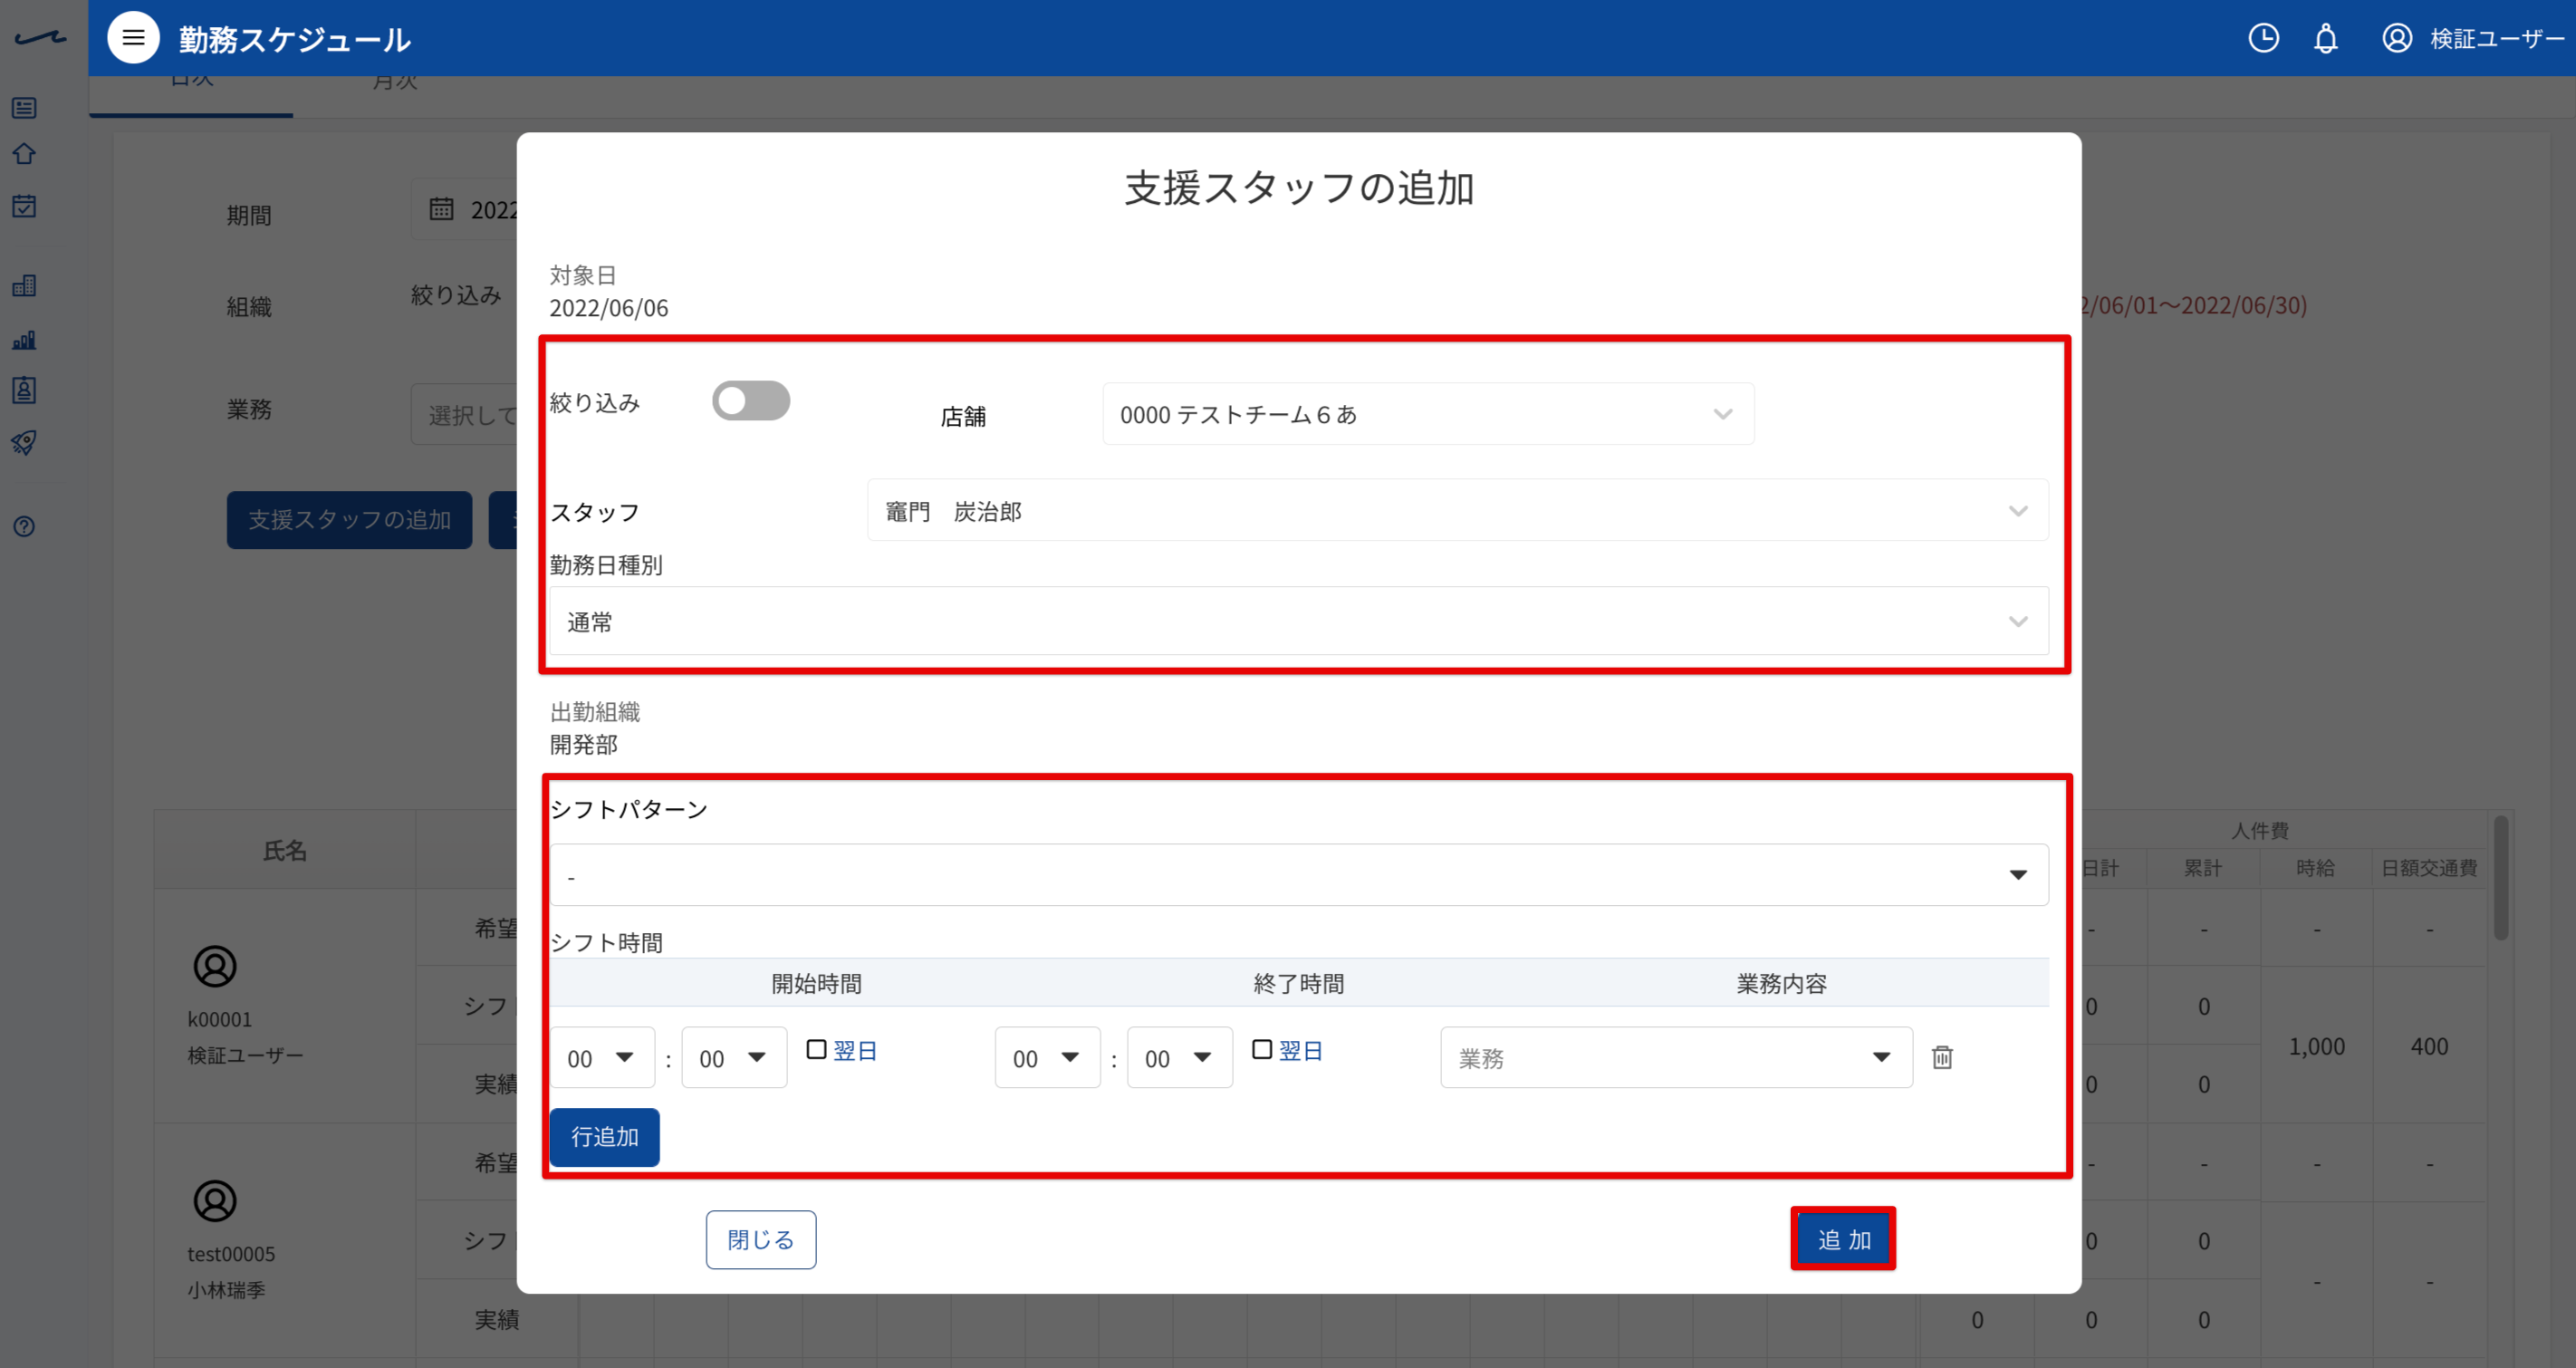Open the 業務 content dropdown in the shift row

(x=1676, y=1057)
